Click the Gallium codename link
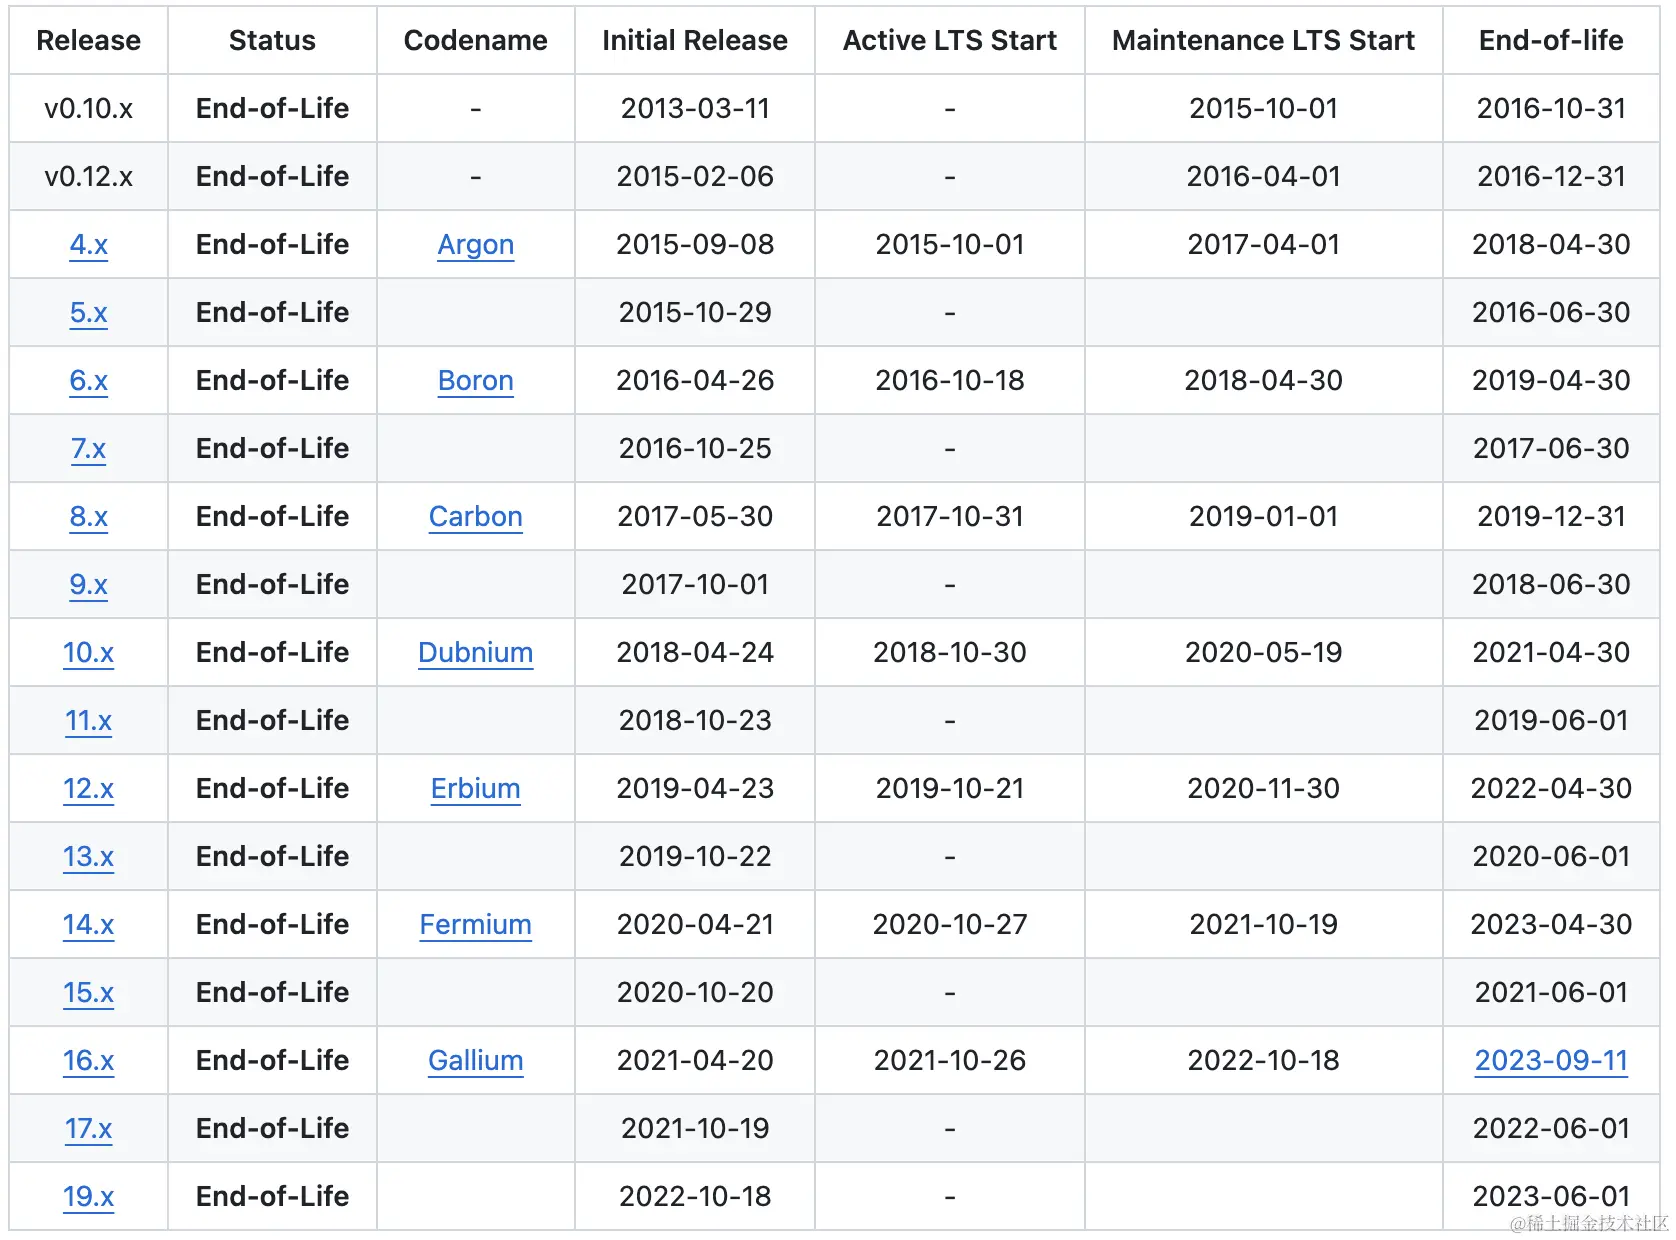This screenshot has width=1676, height=1240. pyautogui.click(x=475, y=1061)
